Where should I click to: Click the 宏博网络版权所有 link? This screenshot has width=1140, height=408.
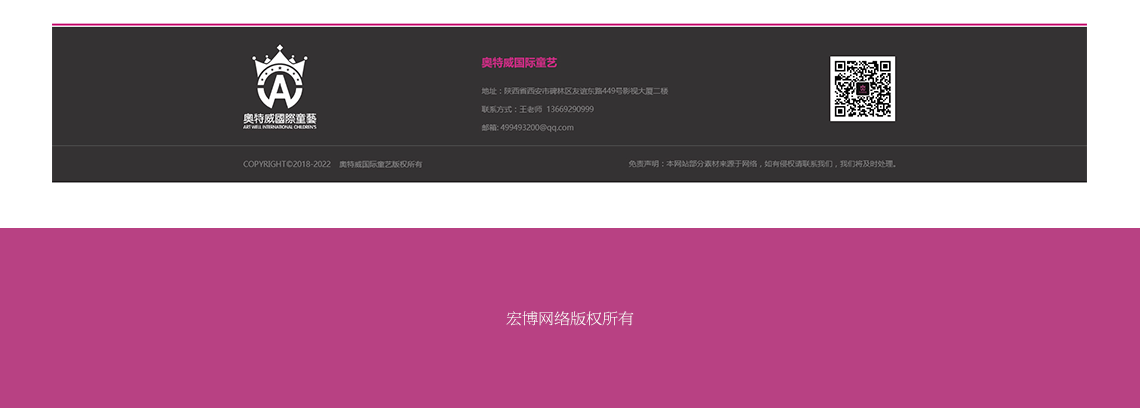(x=570, y=319)
